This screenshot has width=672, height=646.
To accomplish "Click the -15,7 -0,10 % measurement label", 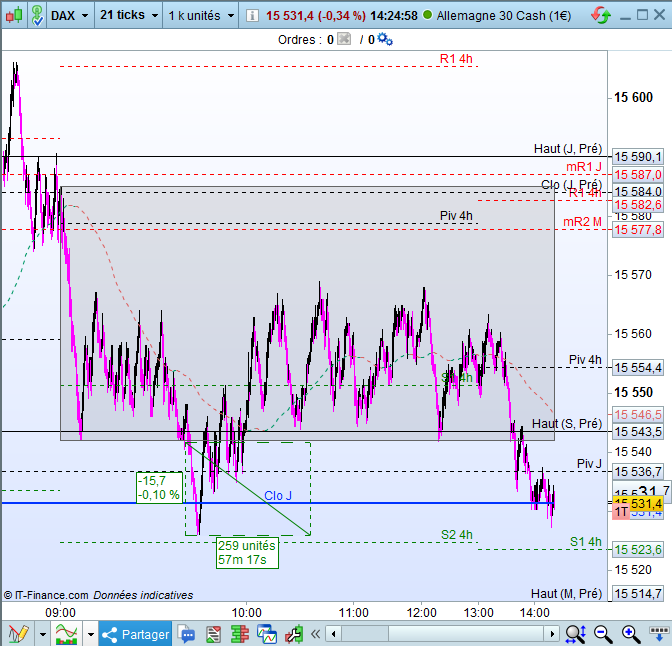I will 159,488.
